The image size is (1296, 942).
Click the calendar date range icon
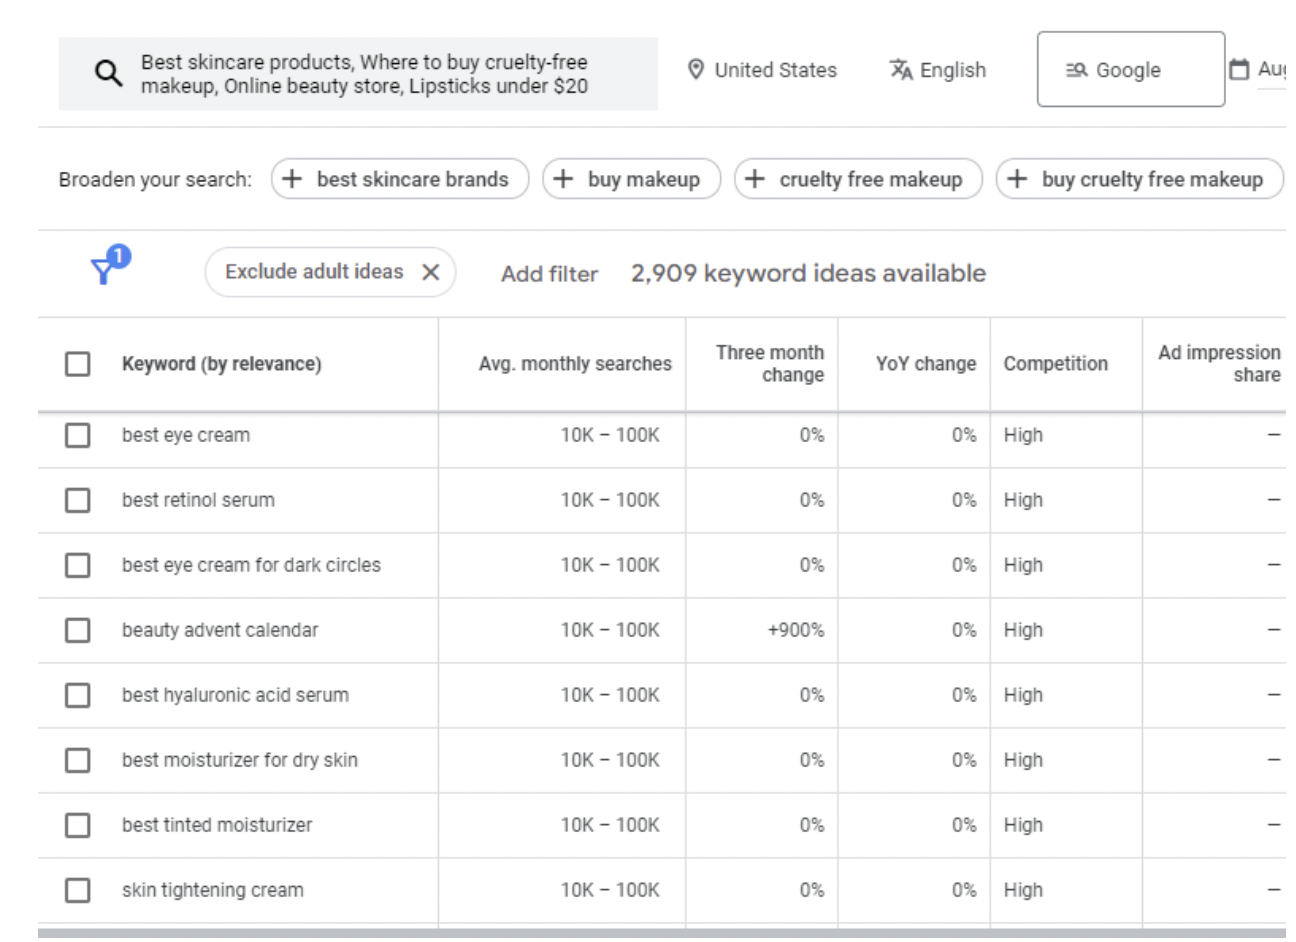click(1239, 70)
